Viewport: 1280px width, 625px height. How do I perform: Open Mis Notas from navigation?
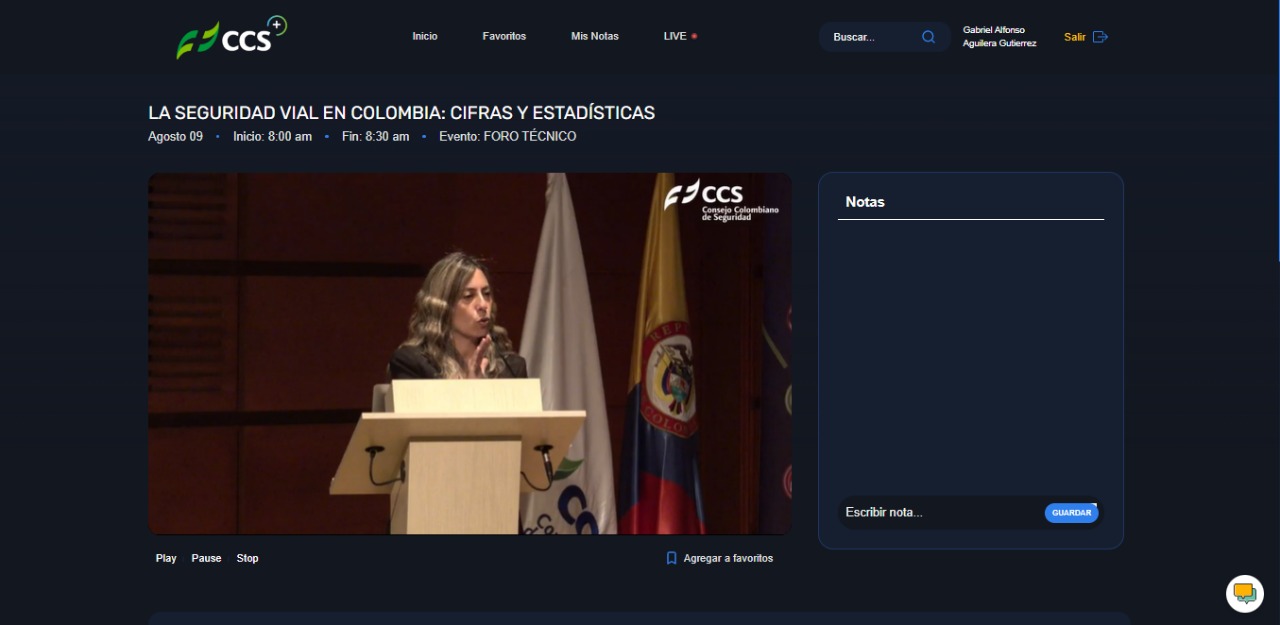595,36
